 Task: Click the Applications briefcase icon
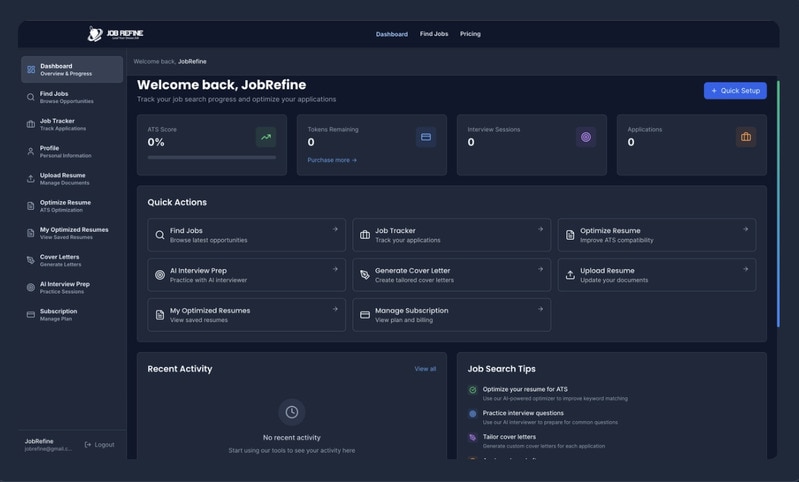coord(745,137)
